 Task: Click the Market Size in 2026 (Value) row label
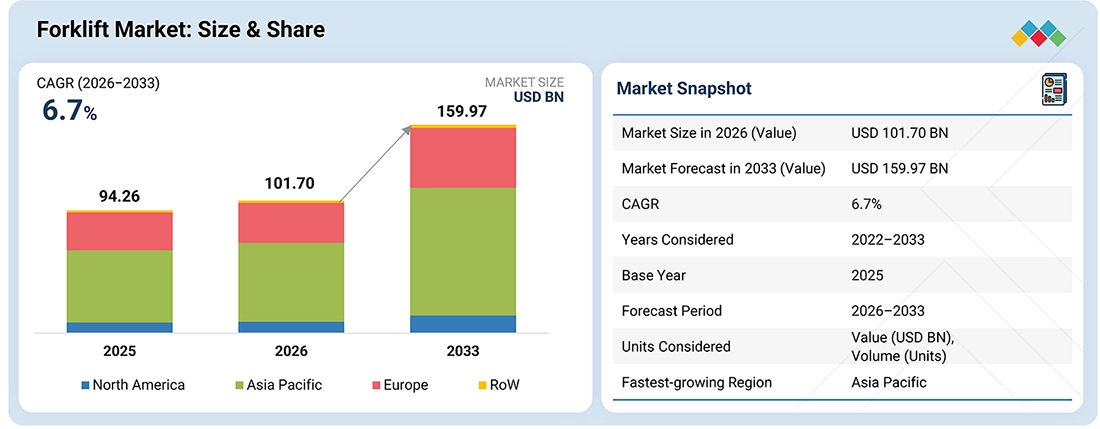point(709,132)
